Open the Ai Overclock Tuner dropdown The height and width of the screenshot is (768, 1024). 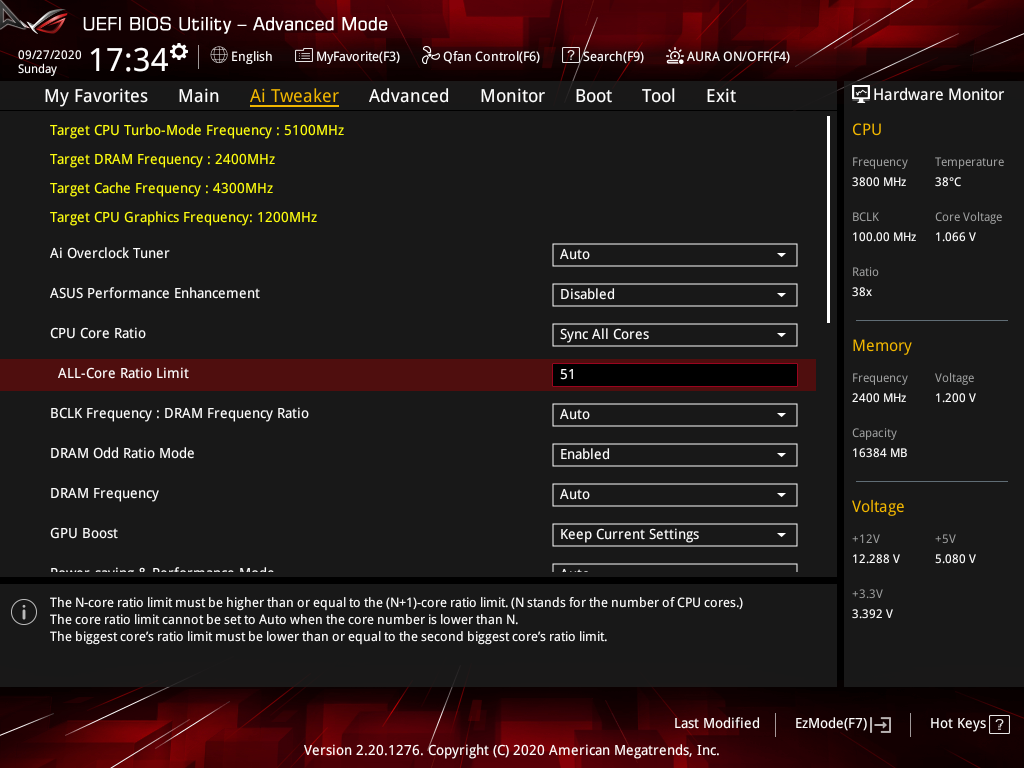[675, 255]
